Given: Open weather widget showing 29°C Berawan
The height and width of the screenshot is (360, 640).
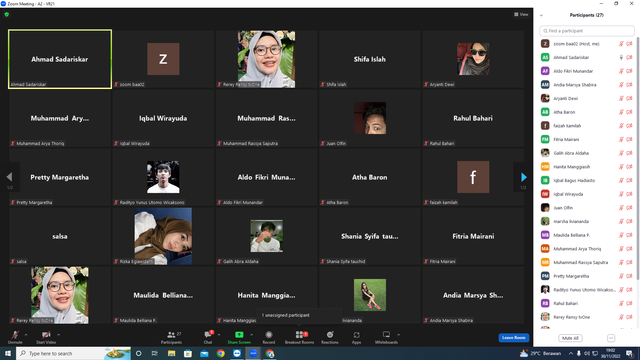Looking at the screenshot, I should [540, 353].
